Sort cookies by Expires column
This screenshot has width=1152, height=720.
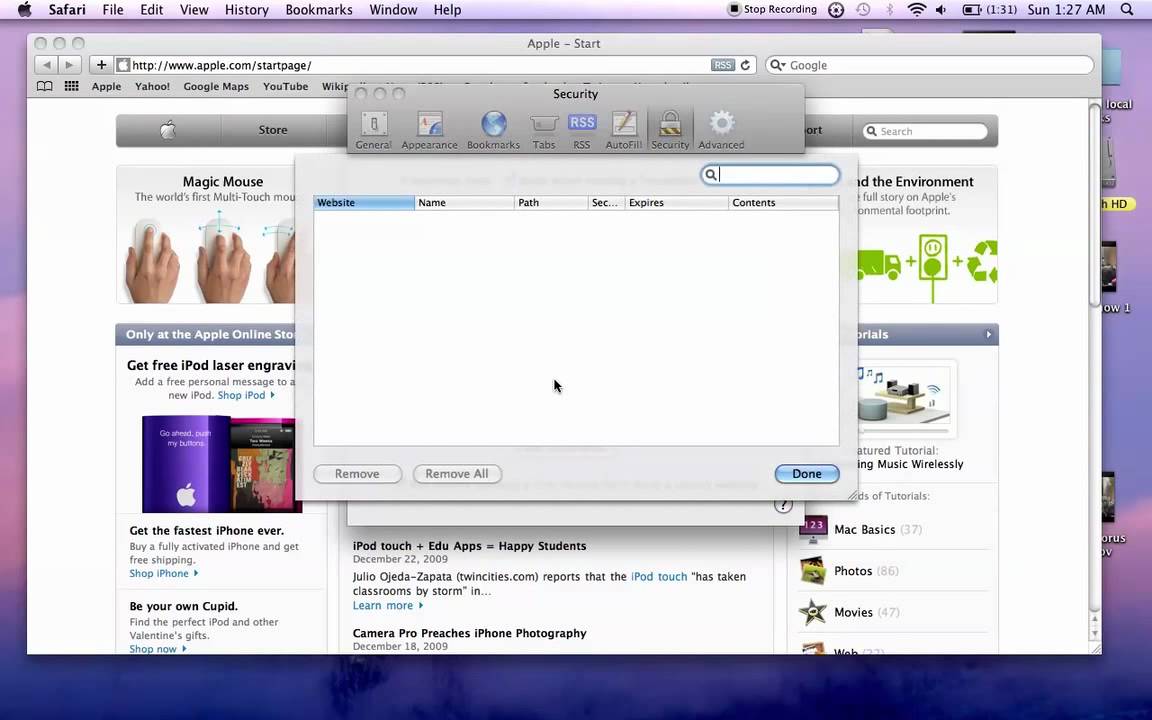click(x=677, y=203)
